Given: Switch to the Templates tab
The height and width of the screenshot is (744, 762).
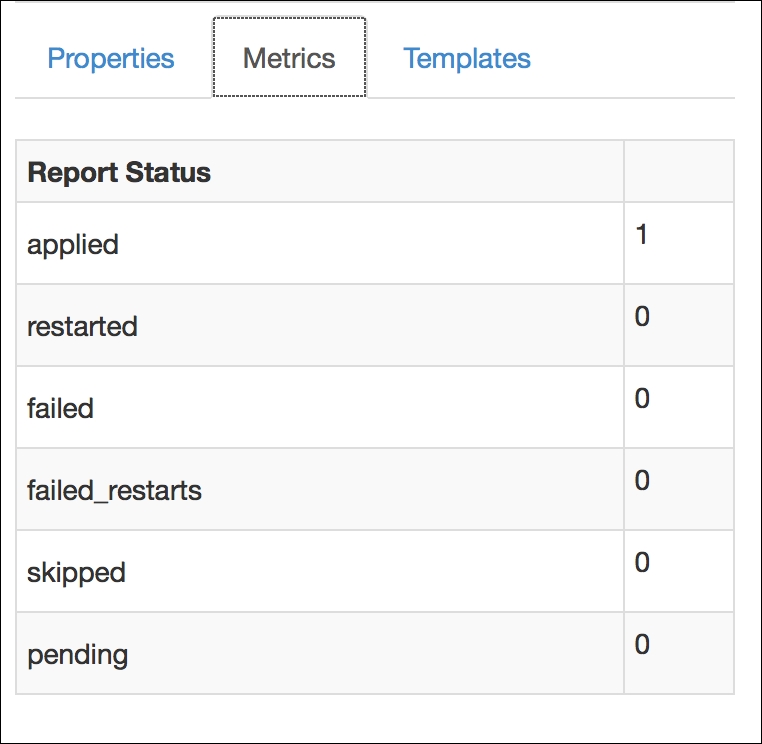Looking at the screenshot, I should (467, 58).
